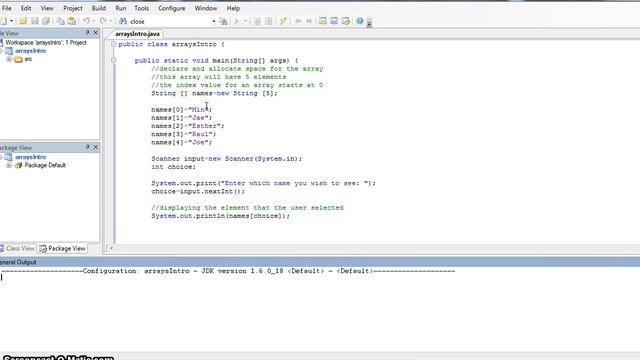Open the Edit menu

point(26,8)
